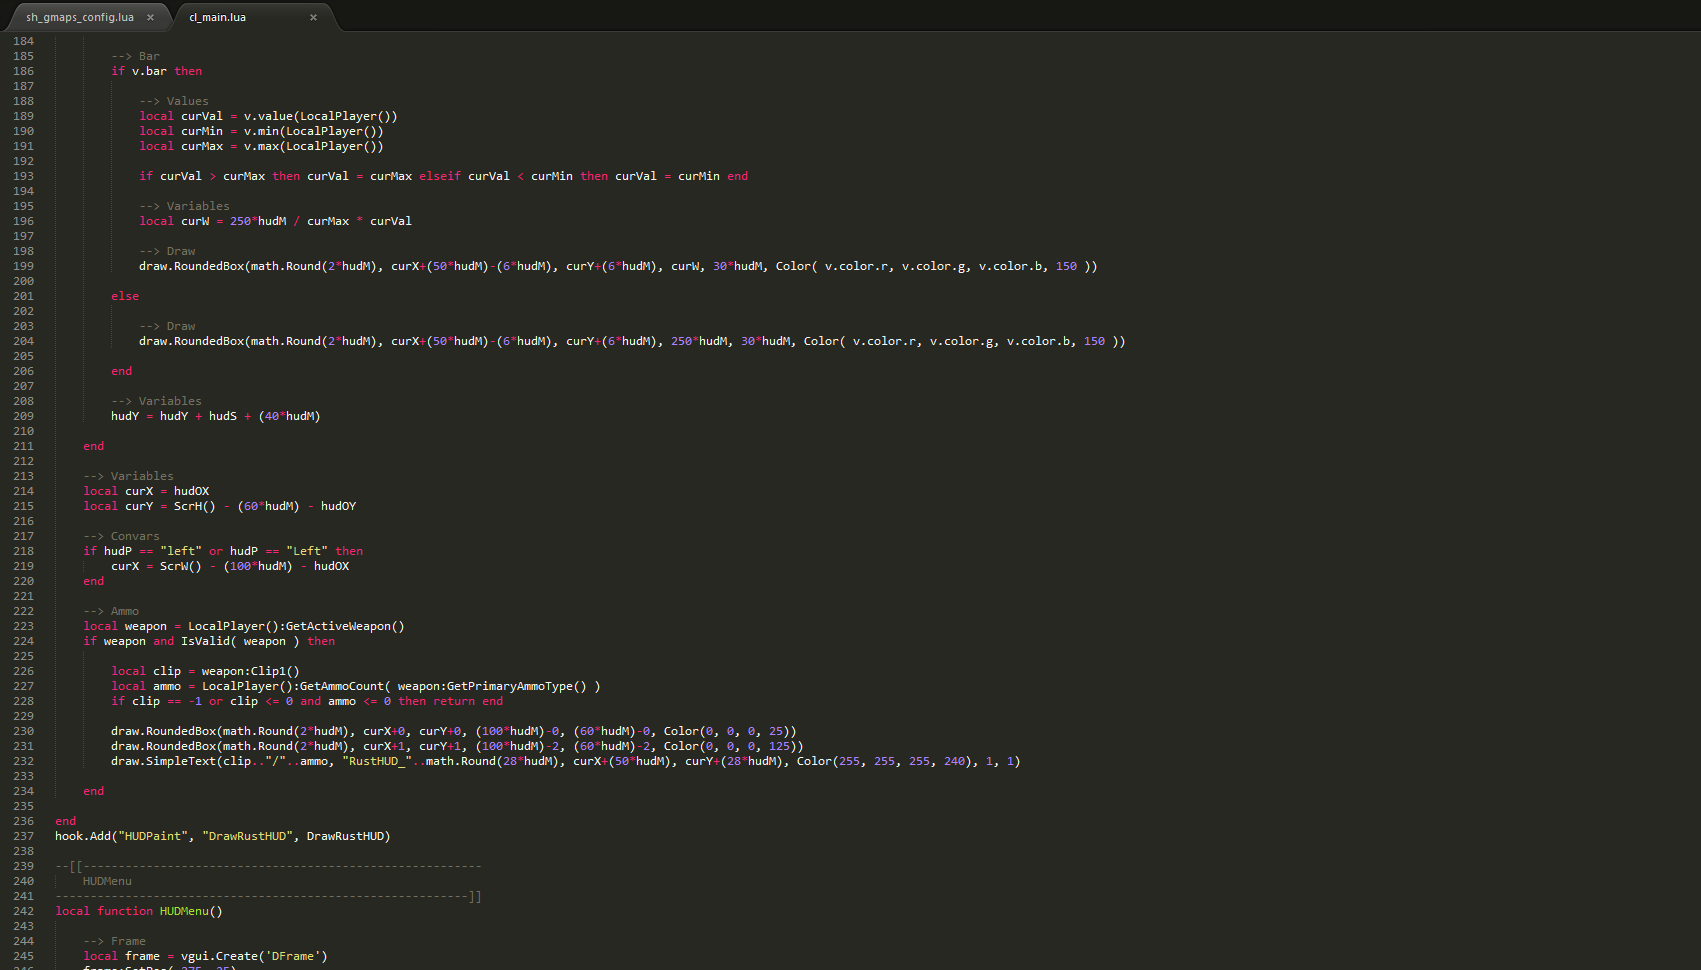Click the '--> Bar' comment on line 185
The image size is (1701, 970).
click(x=135, y=56)
